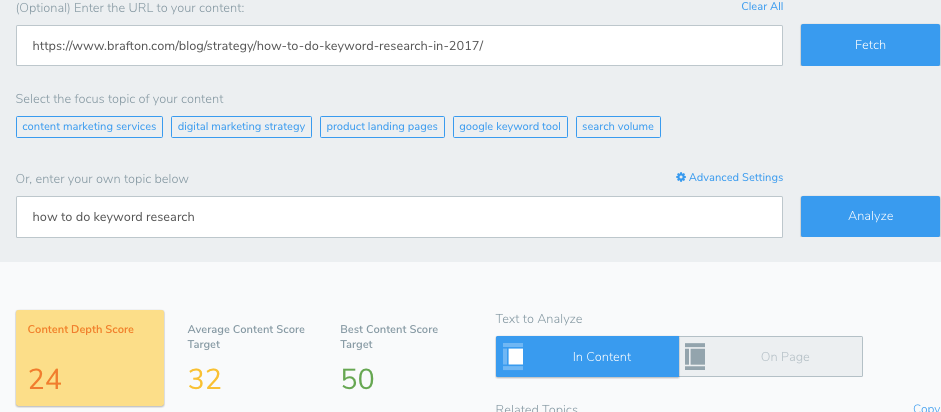The height and width of the screenshot is (412, 941).
Task: Choose the 'search volume' topic tag
Action: click(618, 127)
